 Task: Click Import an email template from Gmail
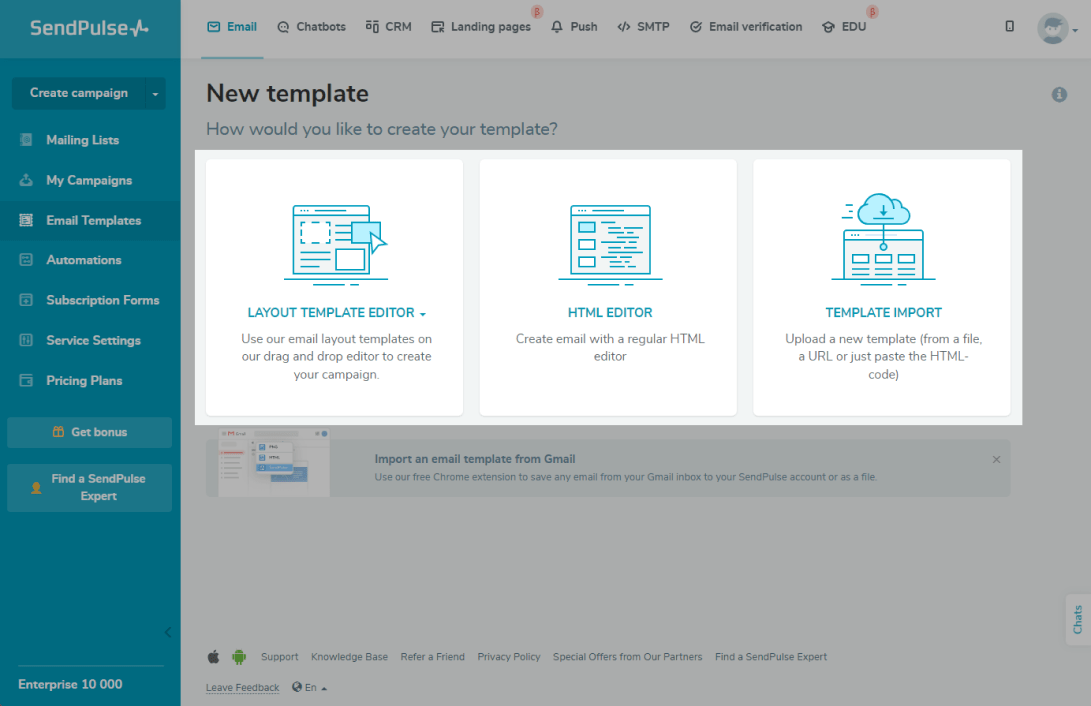point(475,459)
